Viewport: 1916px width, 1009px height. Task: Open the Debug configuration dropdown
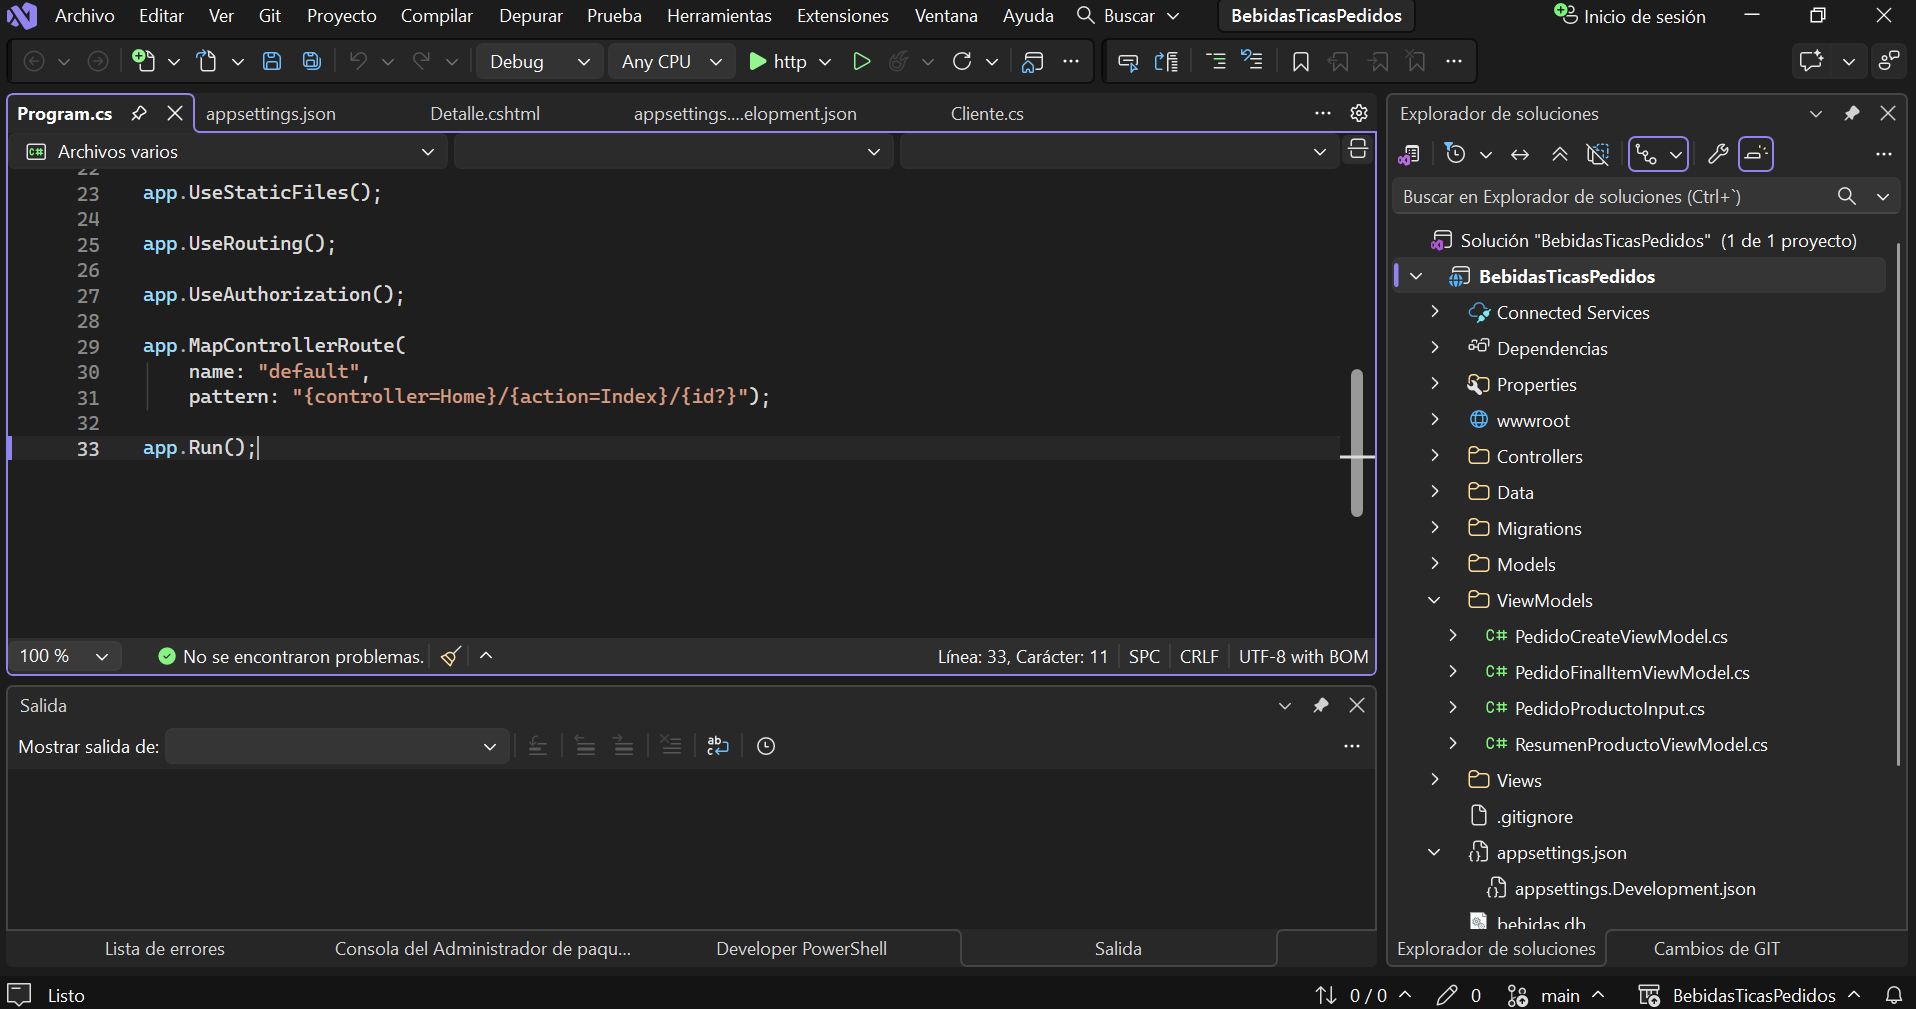click(539, 61)
